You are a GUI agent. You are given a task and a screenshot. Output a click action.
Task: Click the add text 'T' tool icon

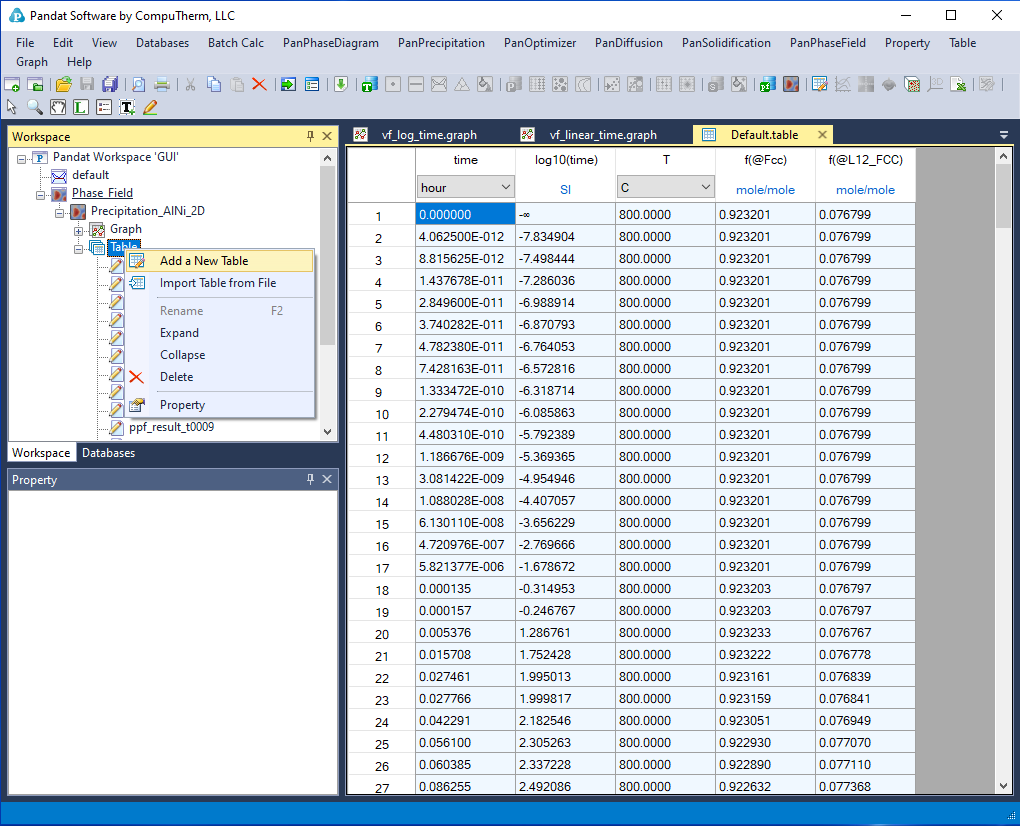127,107
